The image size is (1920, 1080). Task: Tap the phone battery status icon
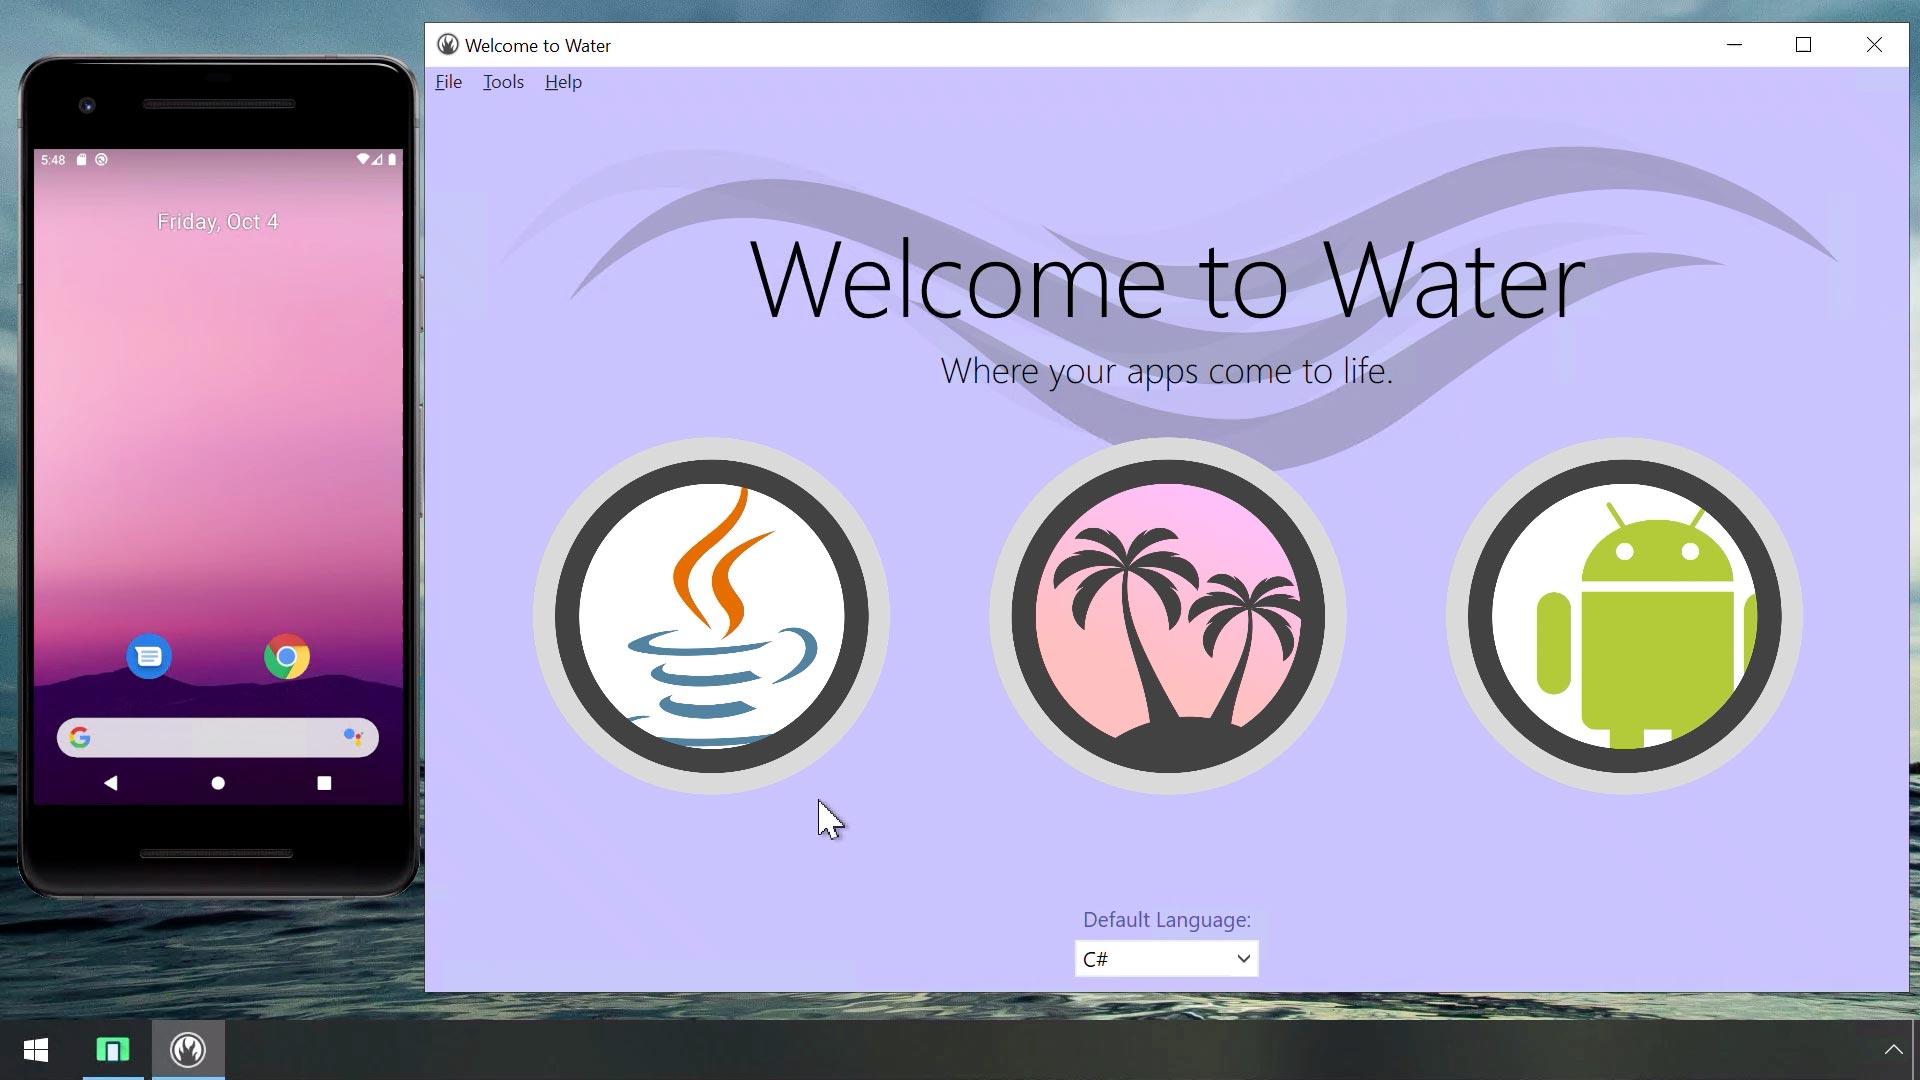point(392,160)
